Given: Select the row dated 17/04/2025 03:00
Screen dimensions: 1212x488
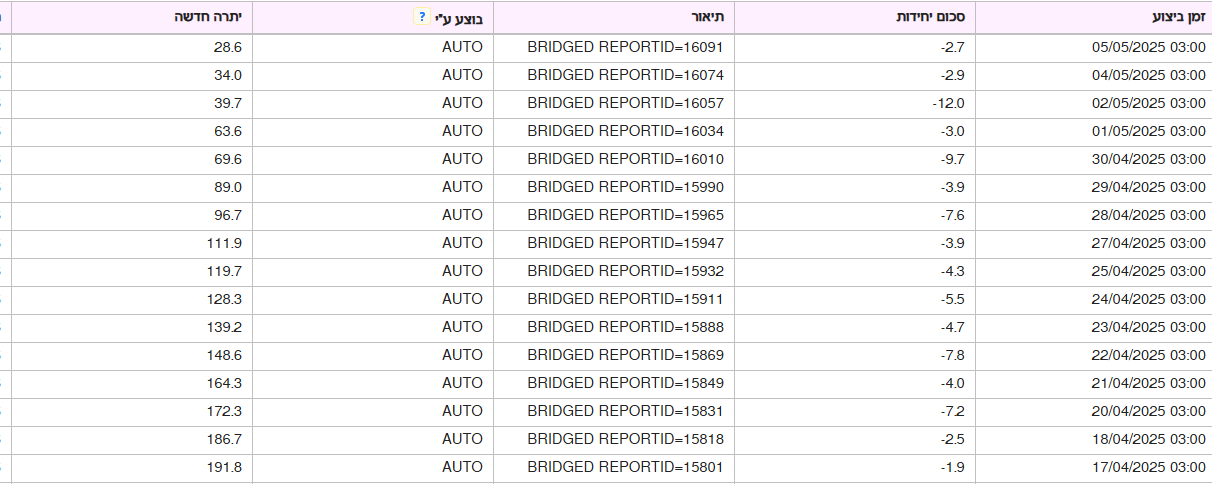Looking at the screenshot, I should tap(606, 467).
